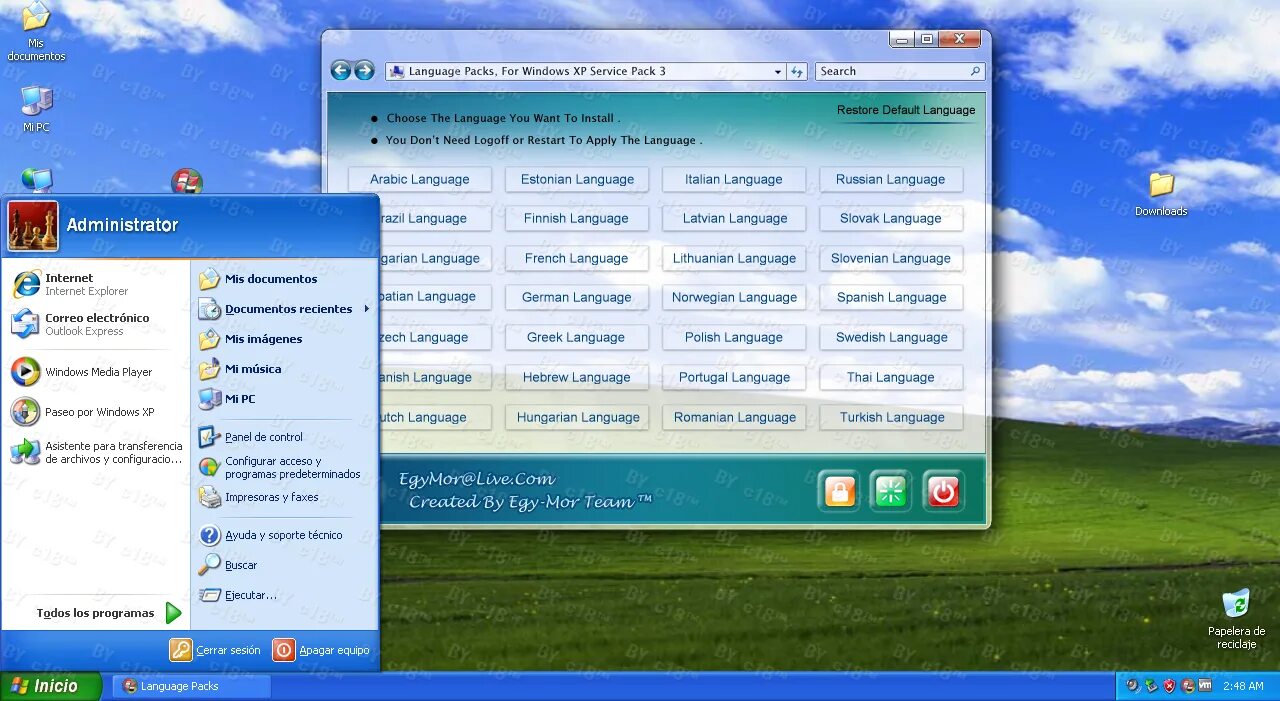
Task: Click Cerrar sesión button
Action: tap(215, 650)
